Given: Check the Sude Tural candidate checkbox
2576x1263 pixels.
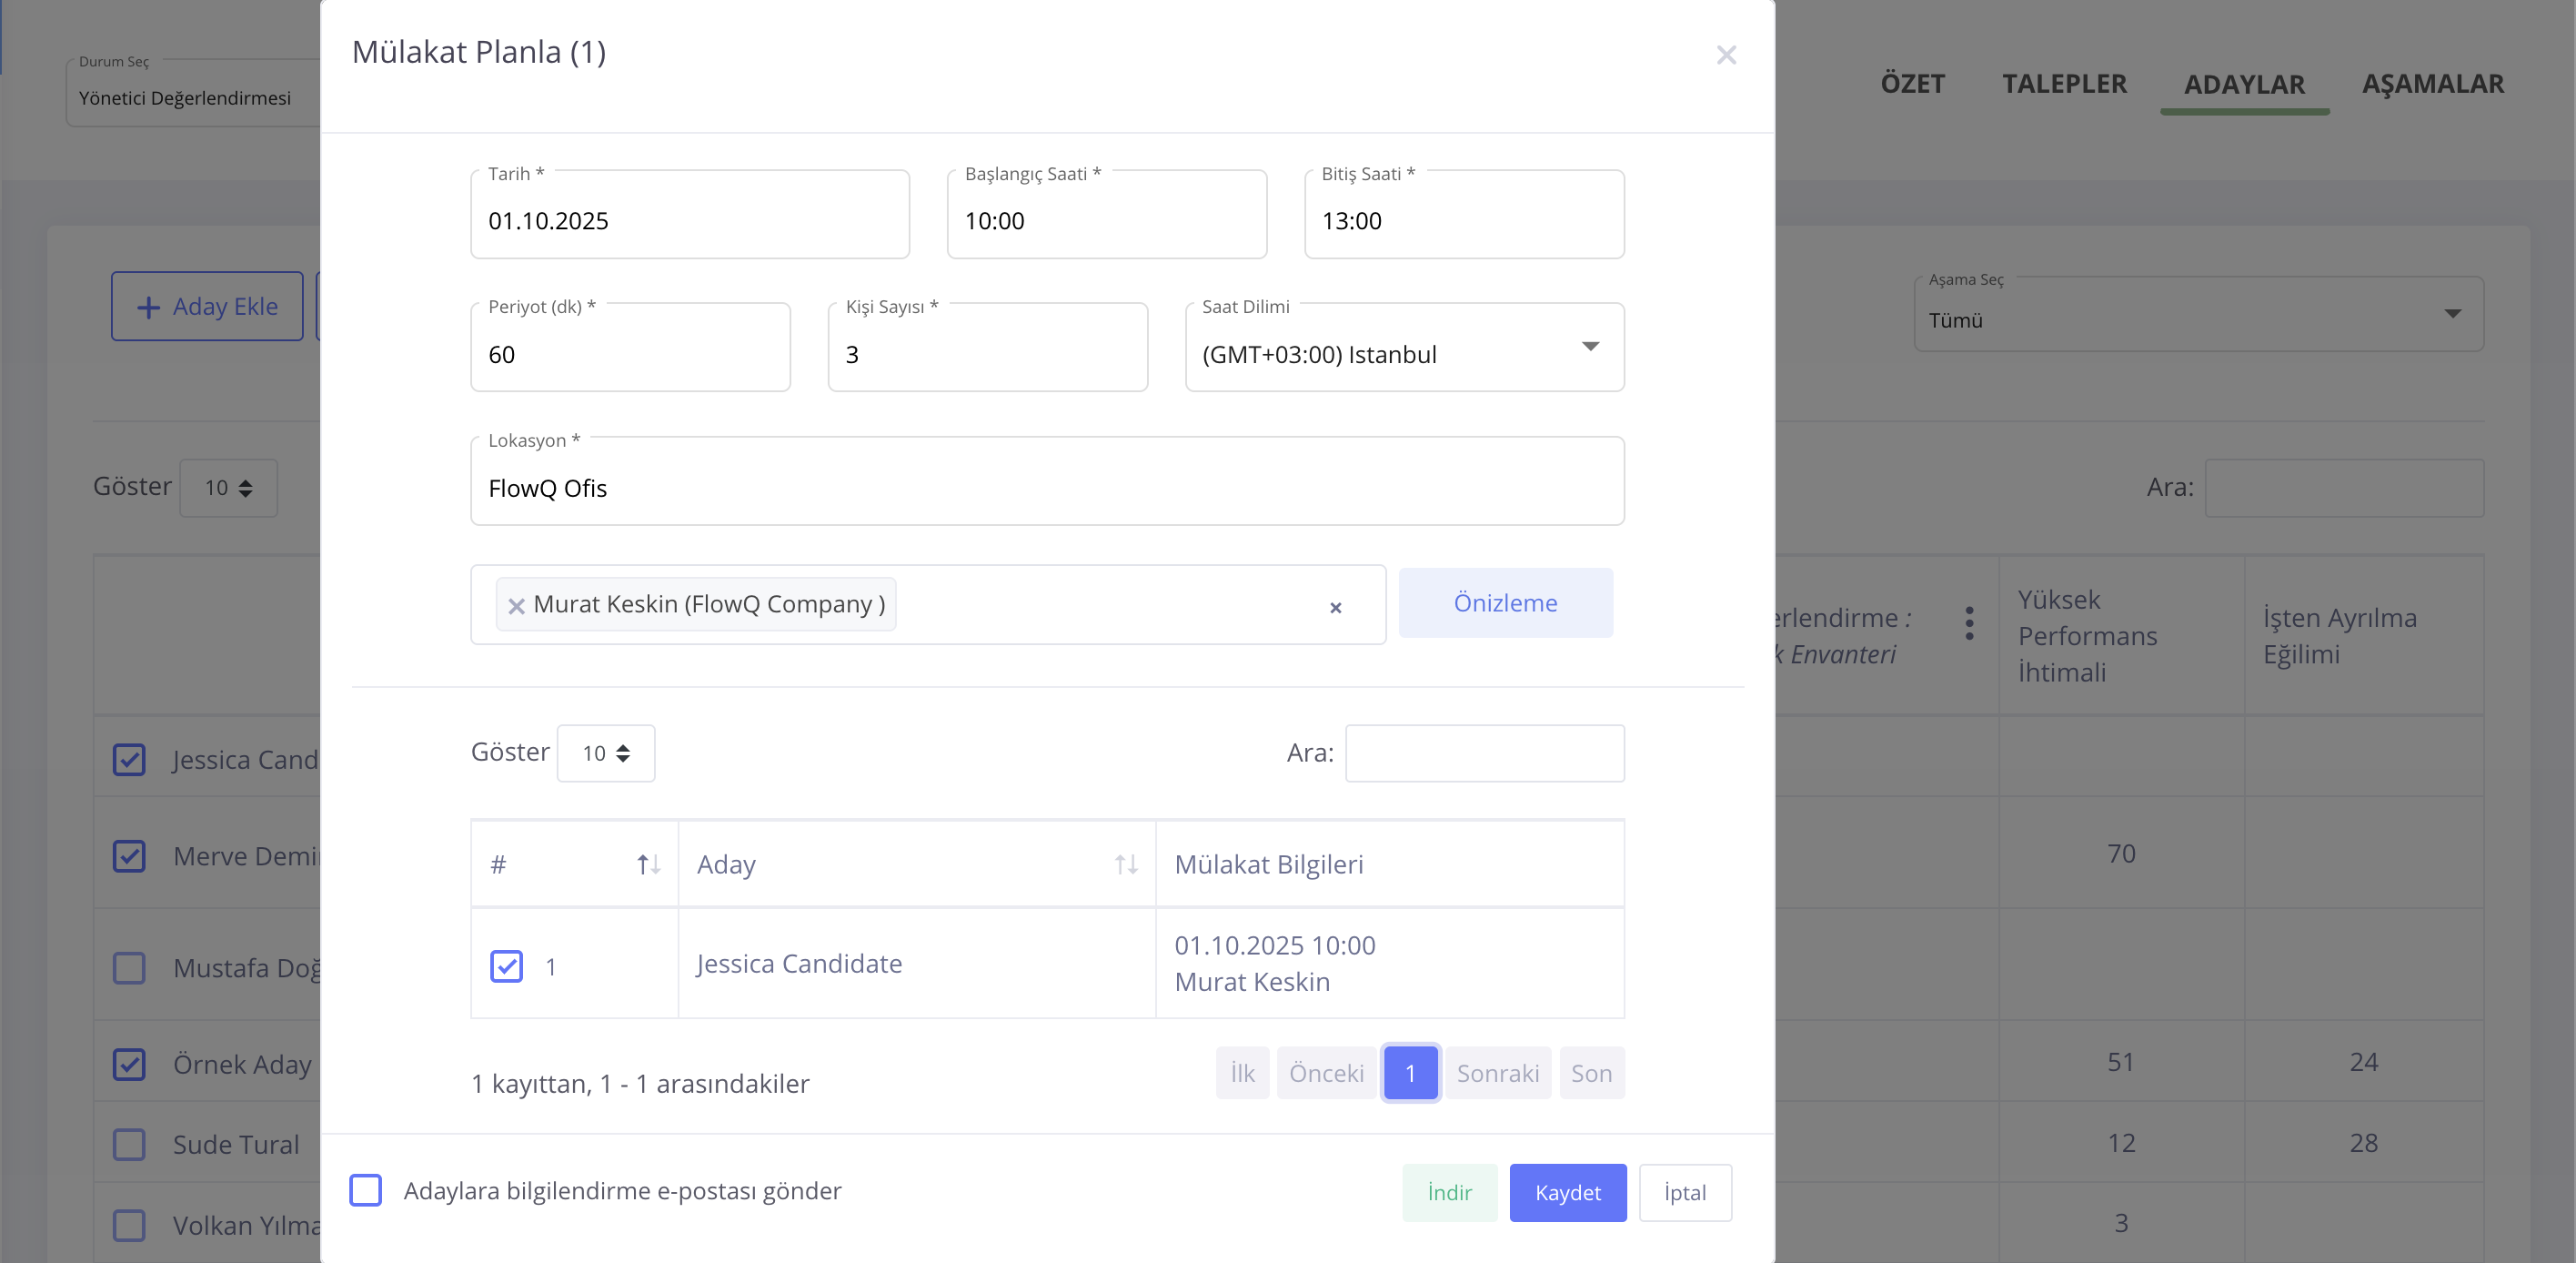Looking at the screenshot, I should 129,1144.
